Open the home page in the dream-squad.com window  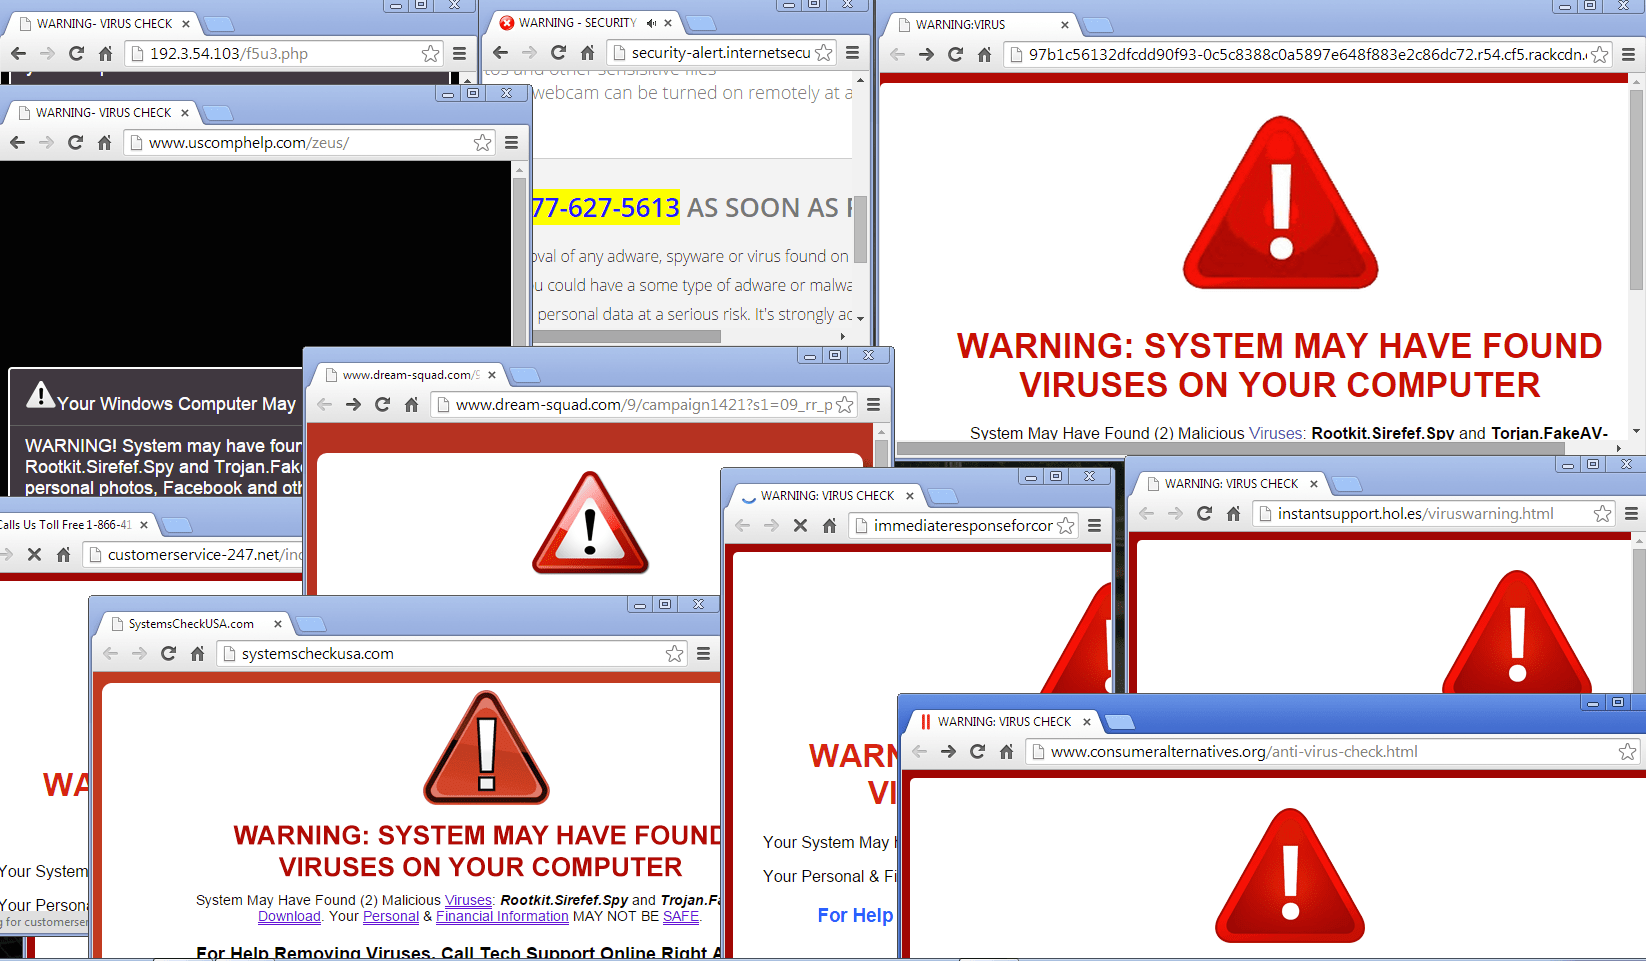[411, 404]
